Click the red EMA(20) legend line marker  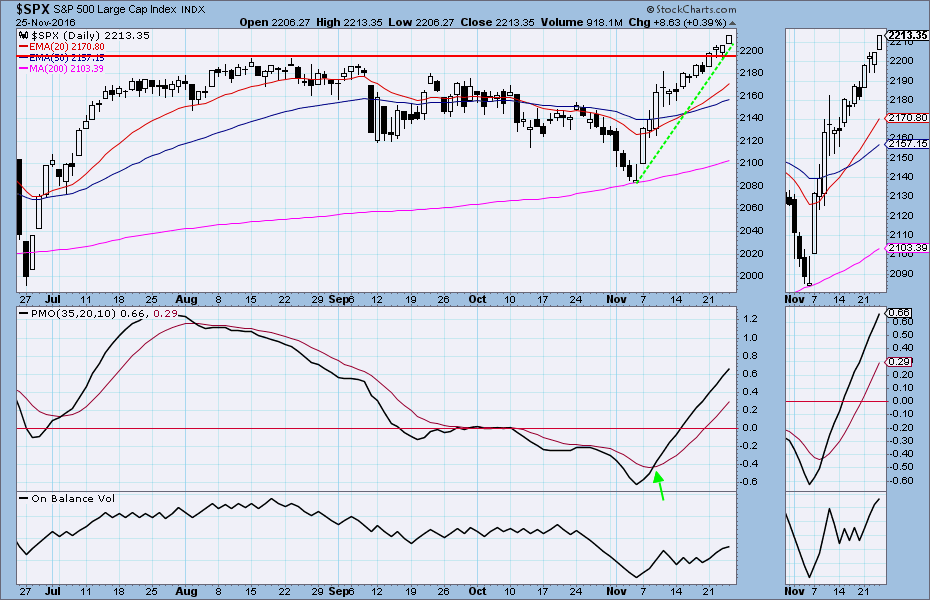coord(25,46)
